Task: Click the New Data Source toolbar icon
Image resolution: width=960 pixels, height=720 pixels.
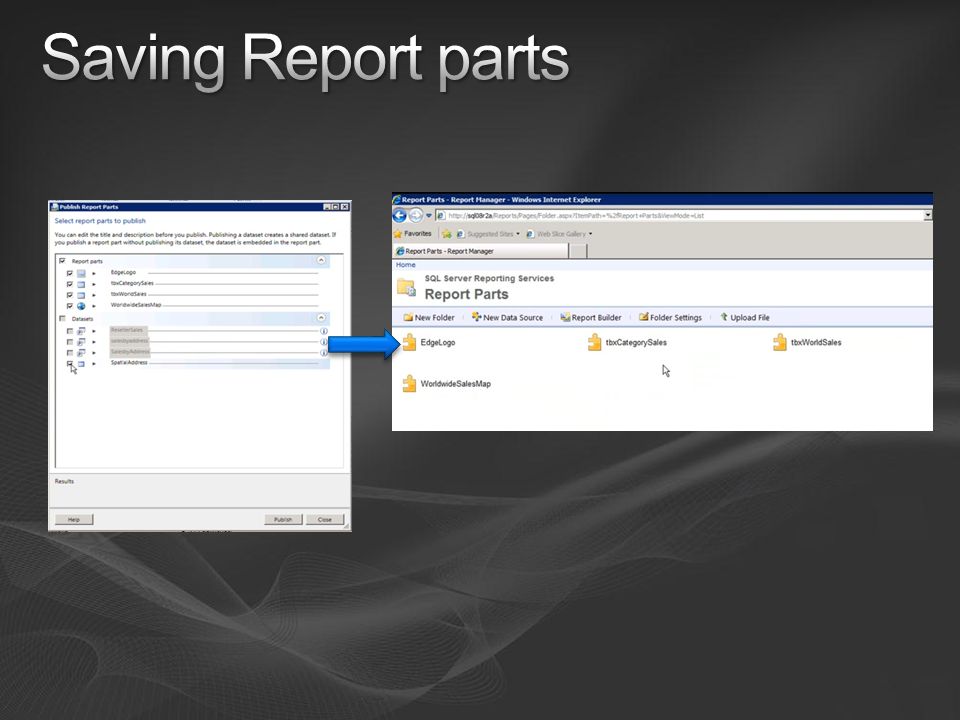Action: coord(476,317)
